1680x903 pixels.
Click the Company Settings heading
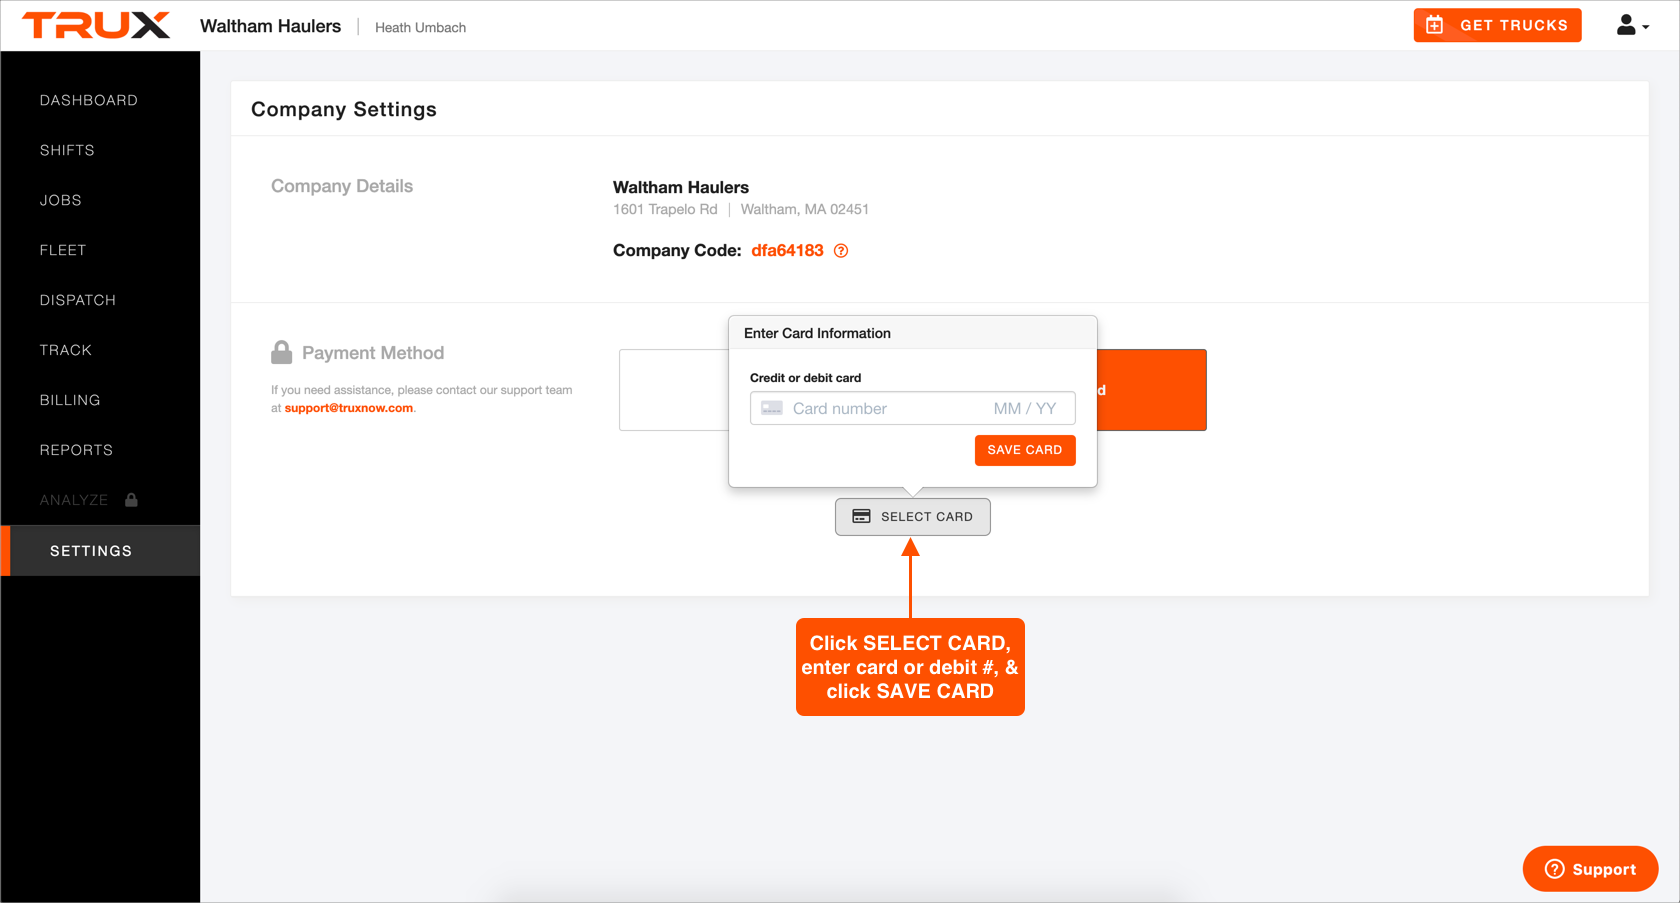click(344, 109)
